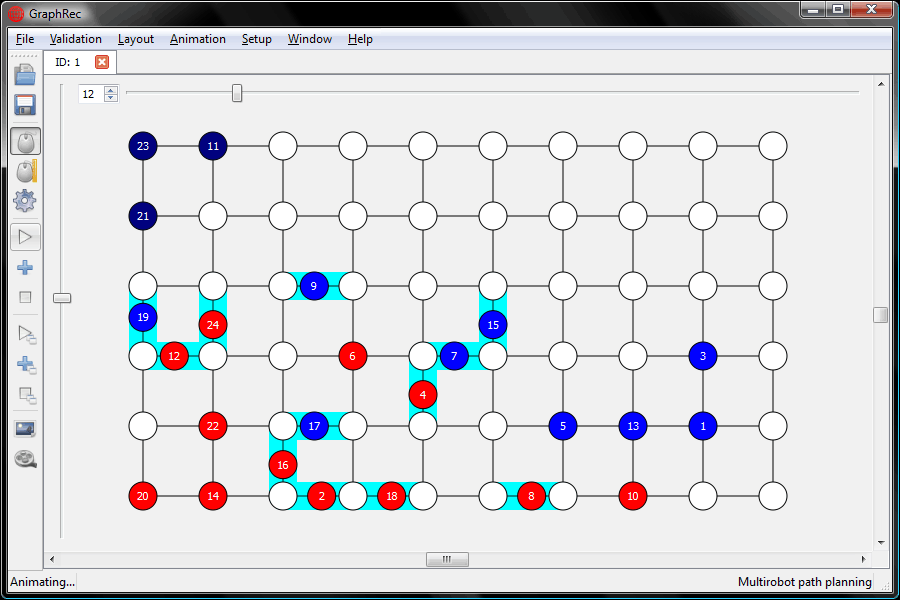900x600 pixels.
Task: Click the blue robot node 7
Action: tap(454, 356)
